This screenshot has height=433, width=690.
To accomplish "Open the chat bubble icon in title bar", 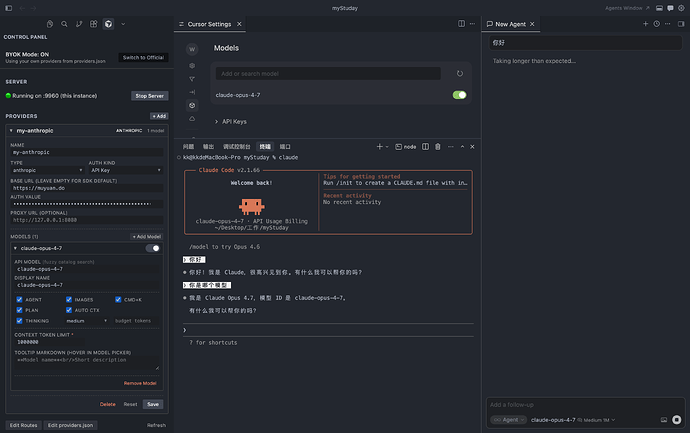I will [670, 8].
